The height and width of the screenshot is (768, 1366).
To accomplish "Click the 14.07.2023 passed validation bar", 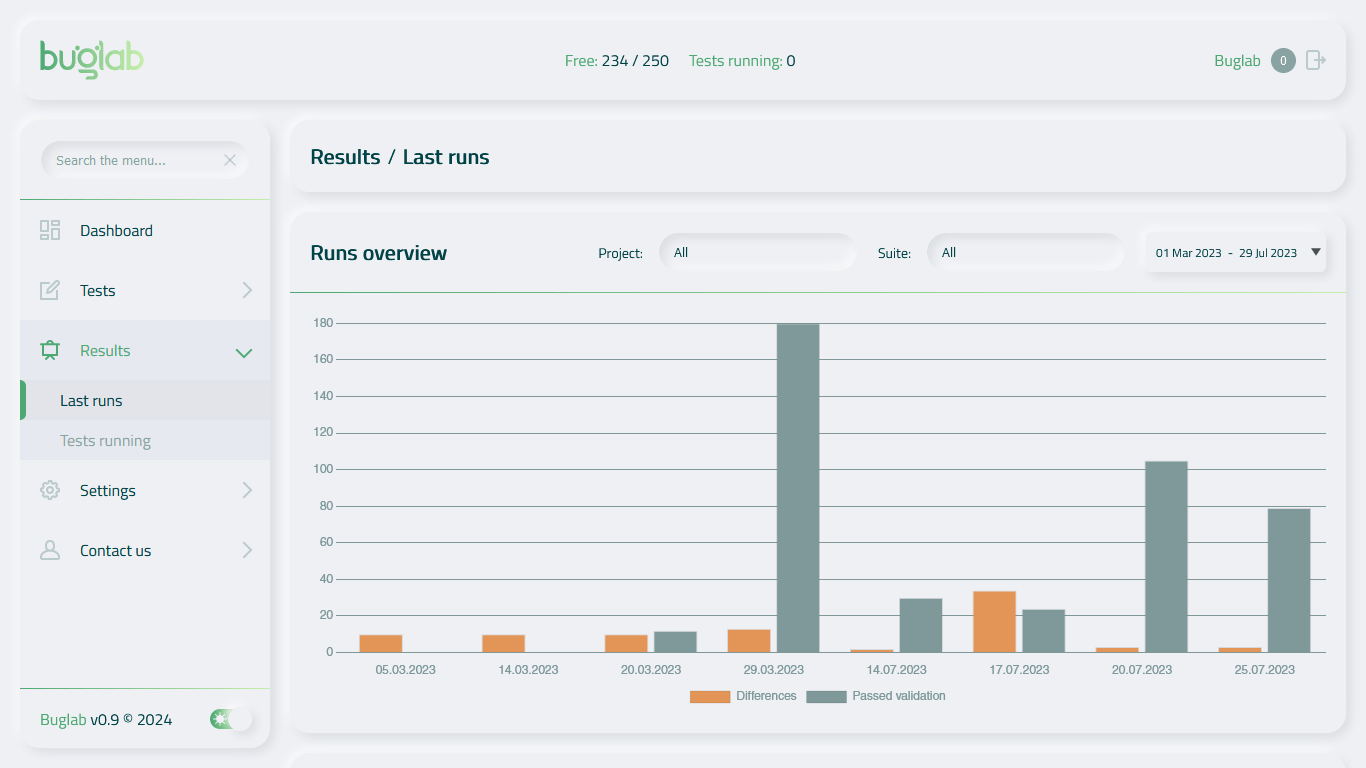I will point(921,626).
